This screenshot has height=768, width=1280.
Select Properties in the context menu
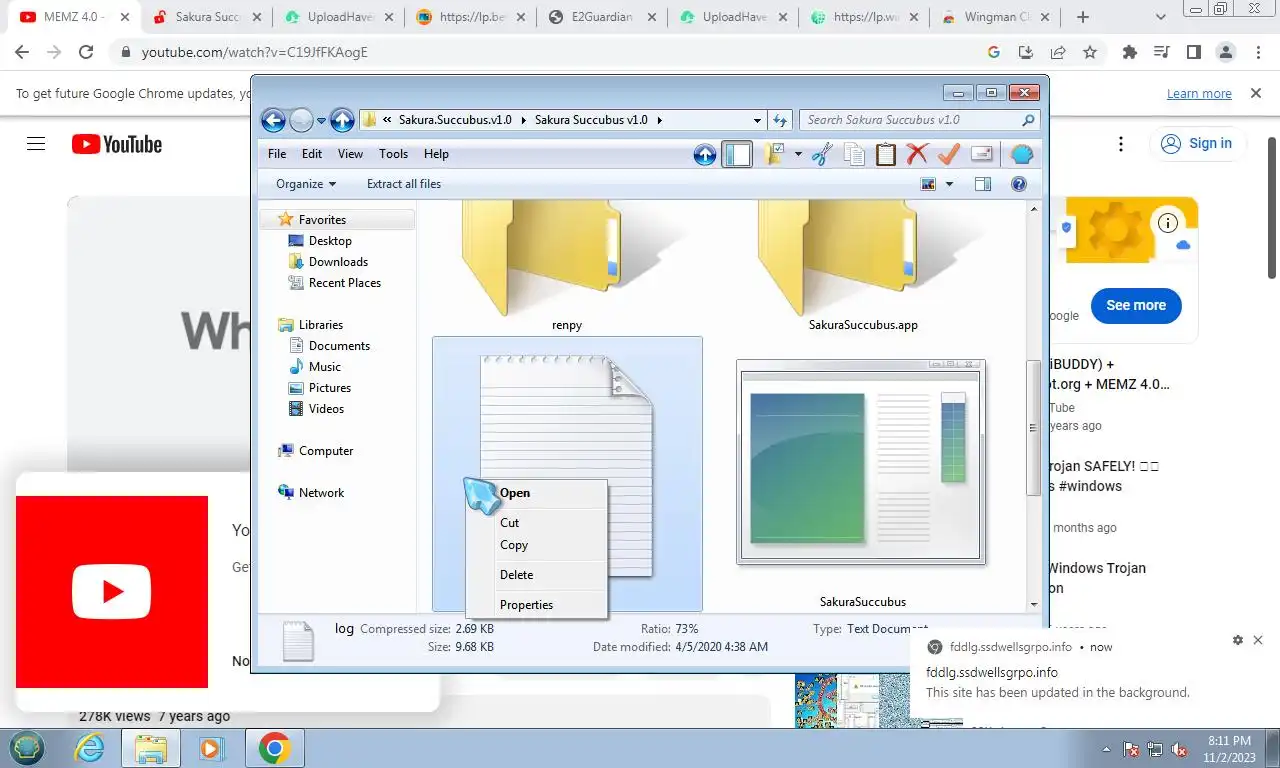pos(537,605)
